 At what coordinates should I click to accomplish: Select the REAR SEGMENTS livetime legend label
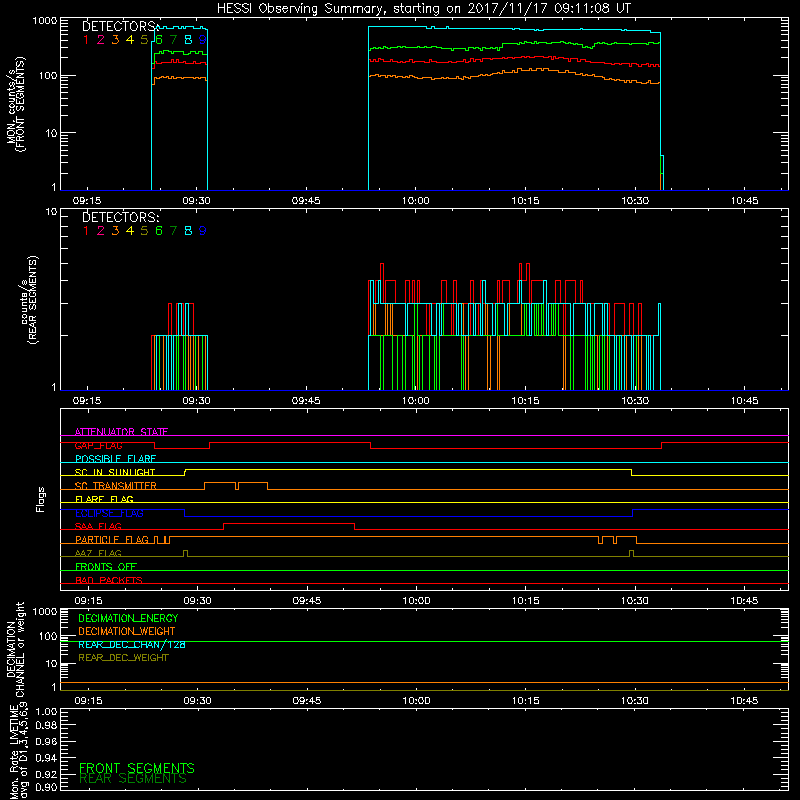coord(133,779)
